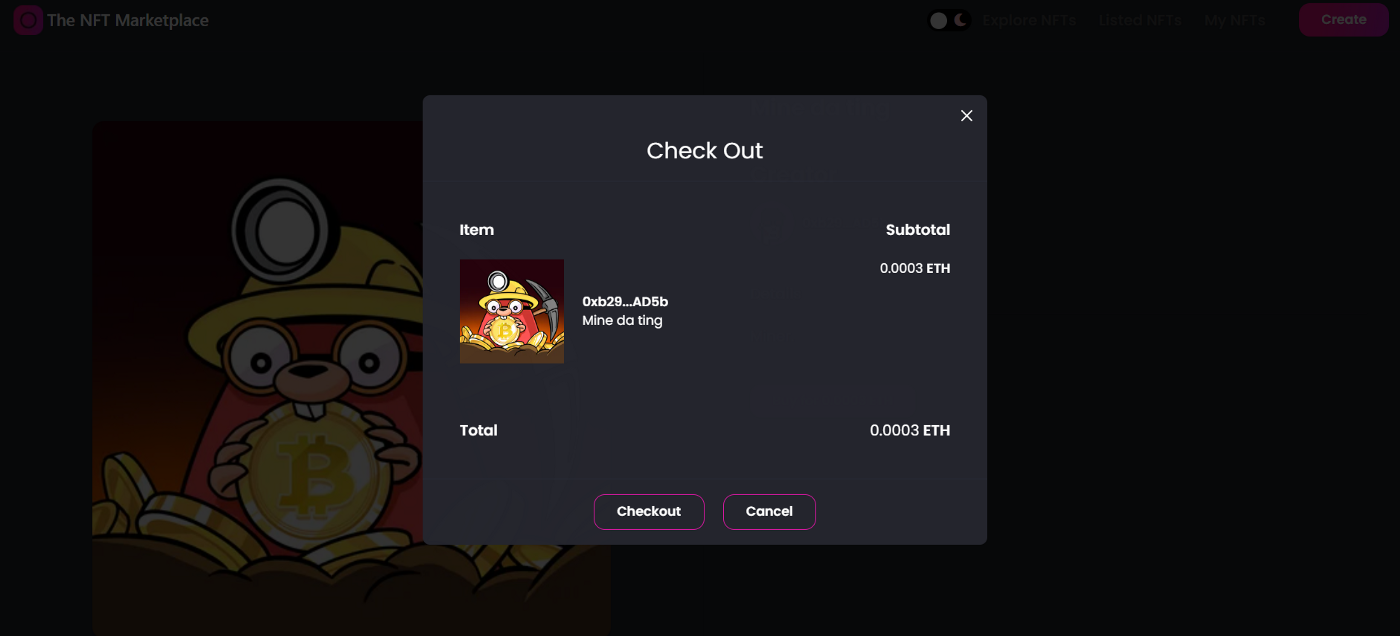The image size is (1400, 636).
Task: Click 'The NFT Marketplace' site title
Action: [x=128, y=20]
